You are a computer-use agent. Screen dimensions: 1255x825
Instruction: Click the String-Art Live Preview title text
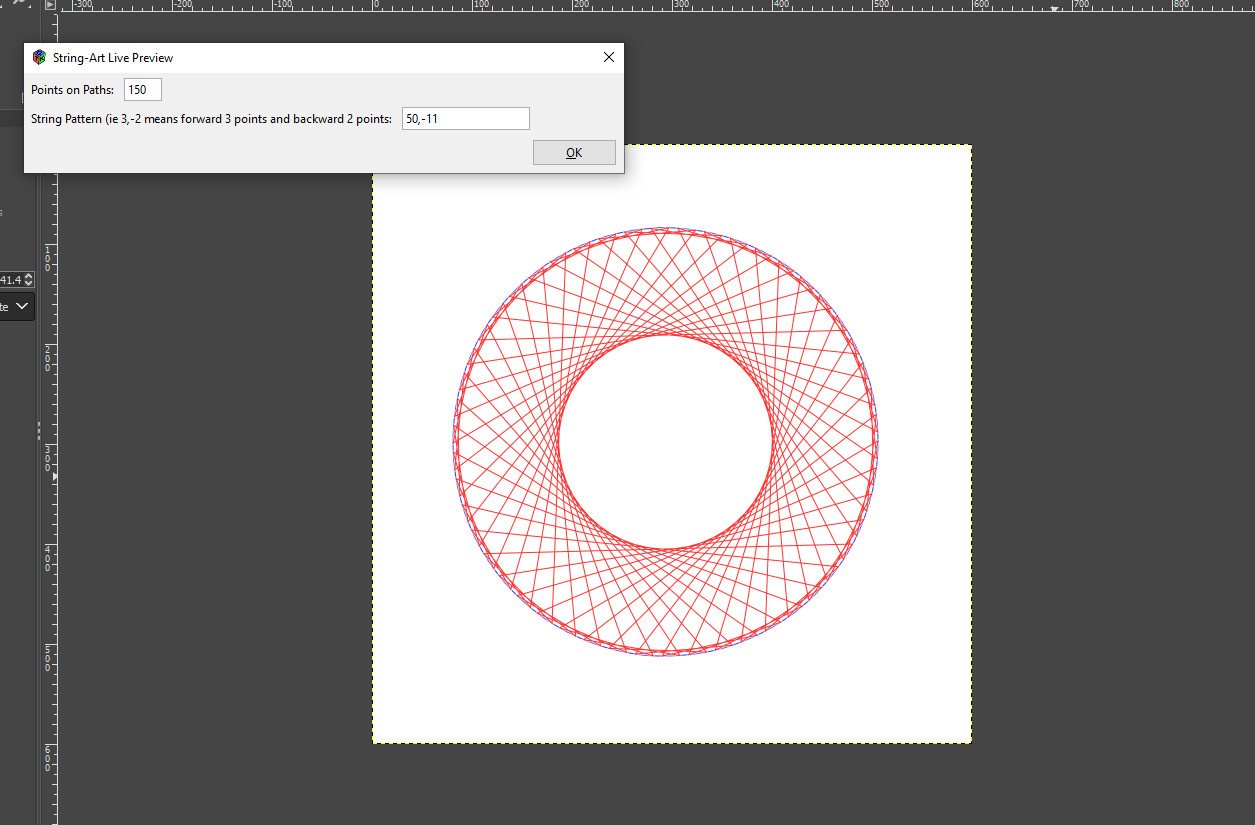(x=113, y=58)
